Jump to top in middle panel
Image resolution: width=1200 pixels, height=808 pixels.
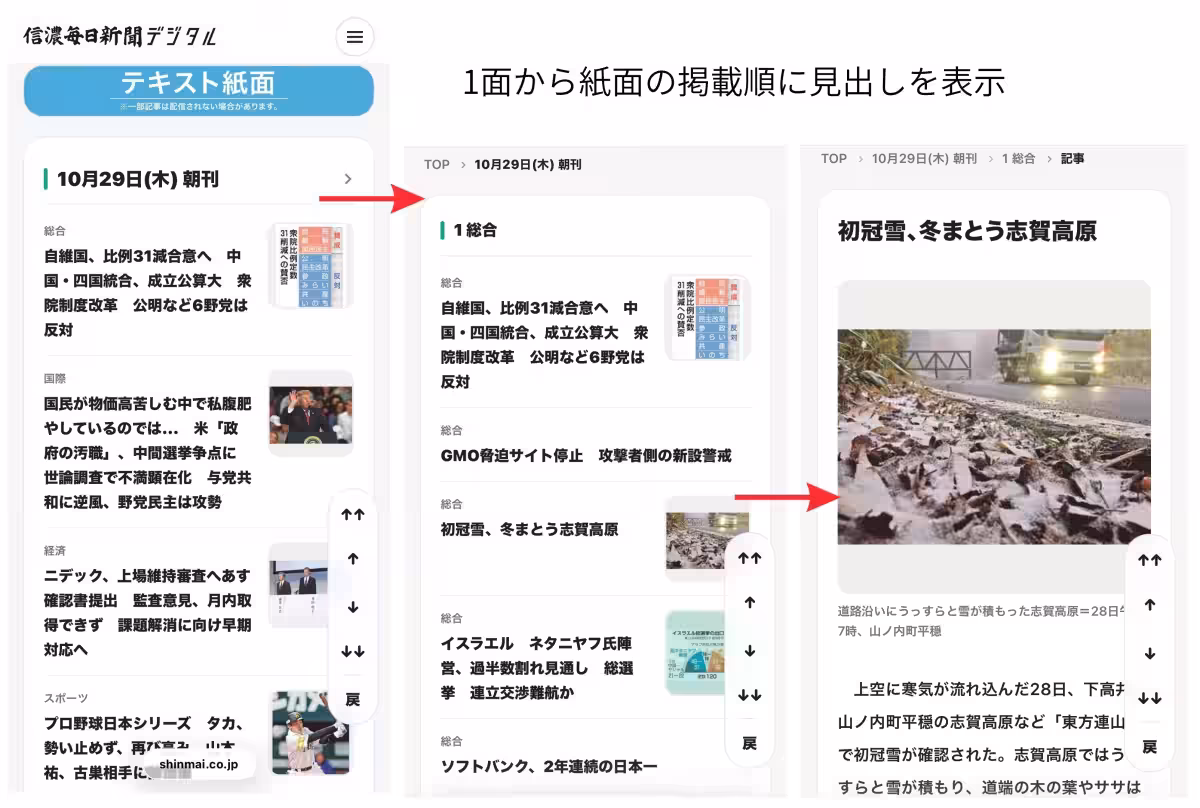(750, 559)
